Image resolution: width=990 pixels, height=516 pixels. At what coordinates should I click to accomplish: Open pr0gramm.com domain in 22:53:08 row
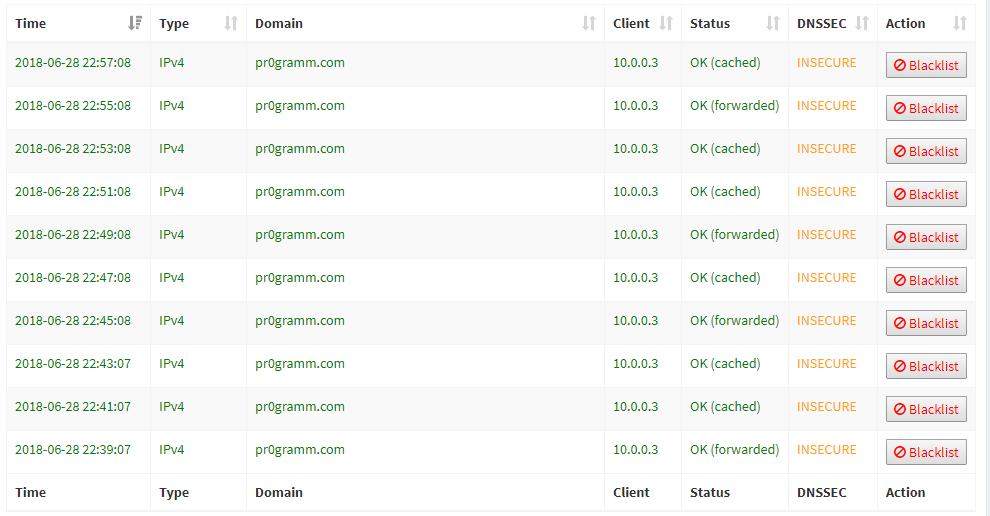[x=300, y=149]
